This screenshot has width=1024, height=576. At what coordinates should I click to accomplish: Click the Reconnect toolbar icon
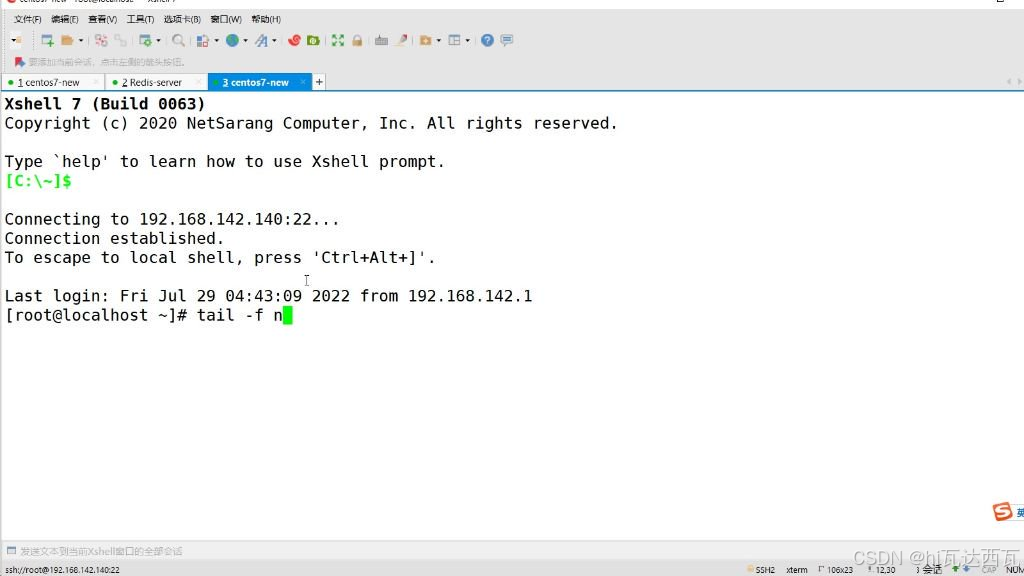pyautogui.click(x=101, y=40)
